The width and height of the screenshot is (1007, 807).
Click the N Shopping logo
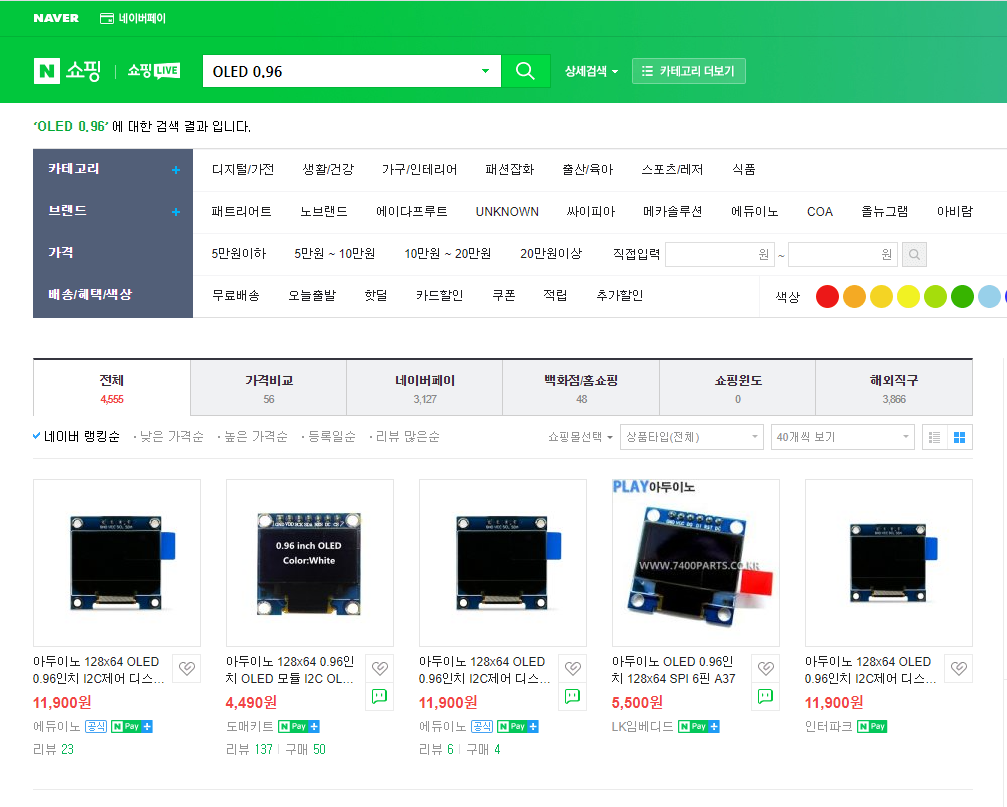tap(67, 71)
